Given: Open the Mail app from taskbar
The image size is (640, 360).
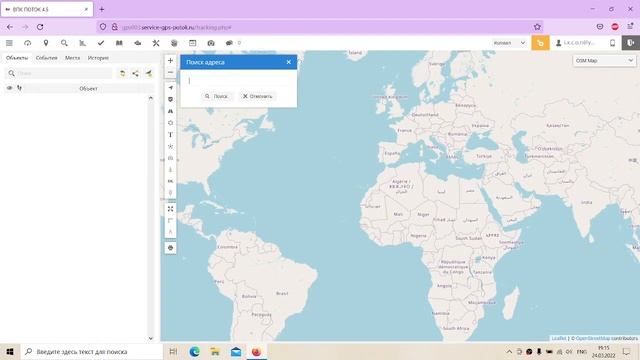Looking at the screenshot, I should click(236, 351).
